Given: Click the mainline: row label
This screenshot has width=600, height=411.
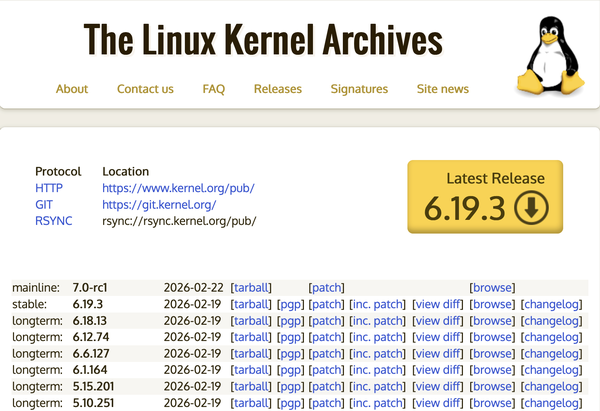Looking at the screenshot, I should pyautogui.click(x=36, y=287).
